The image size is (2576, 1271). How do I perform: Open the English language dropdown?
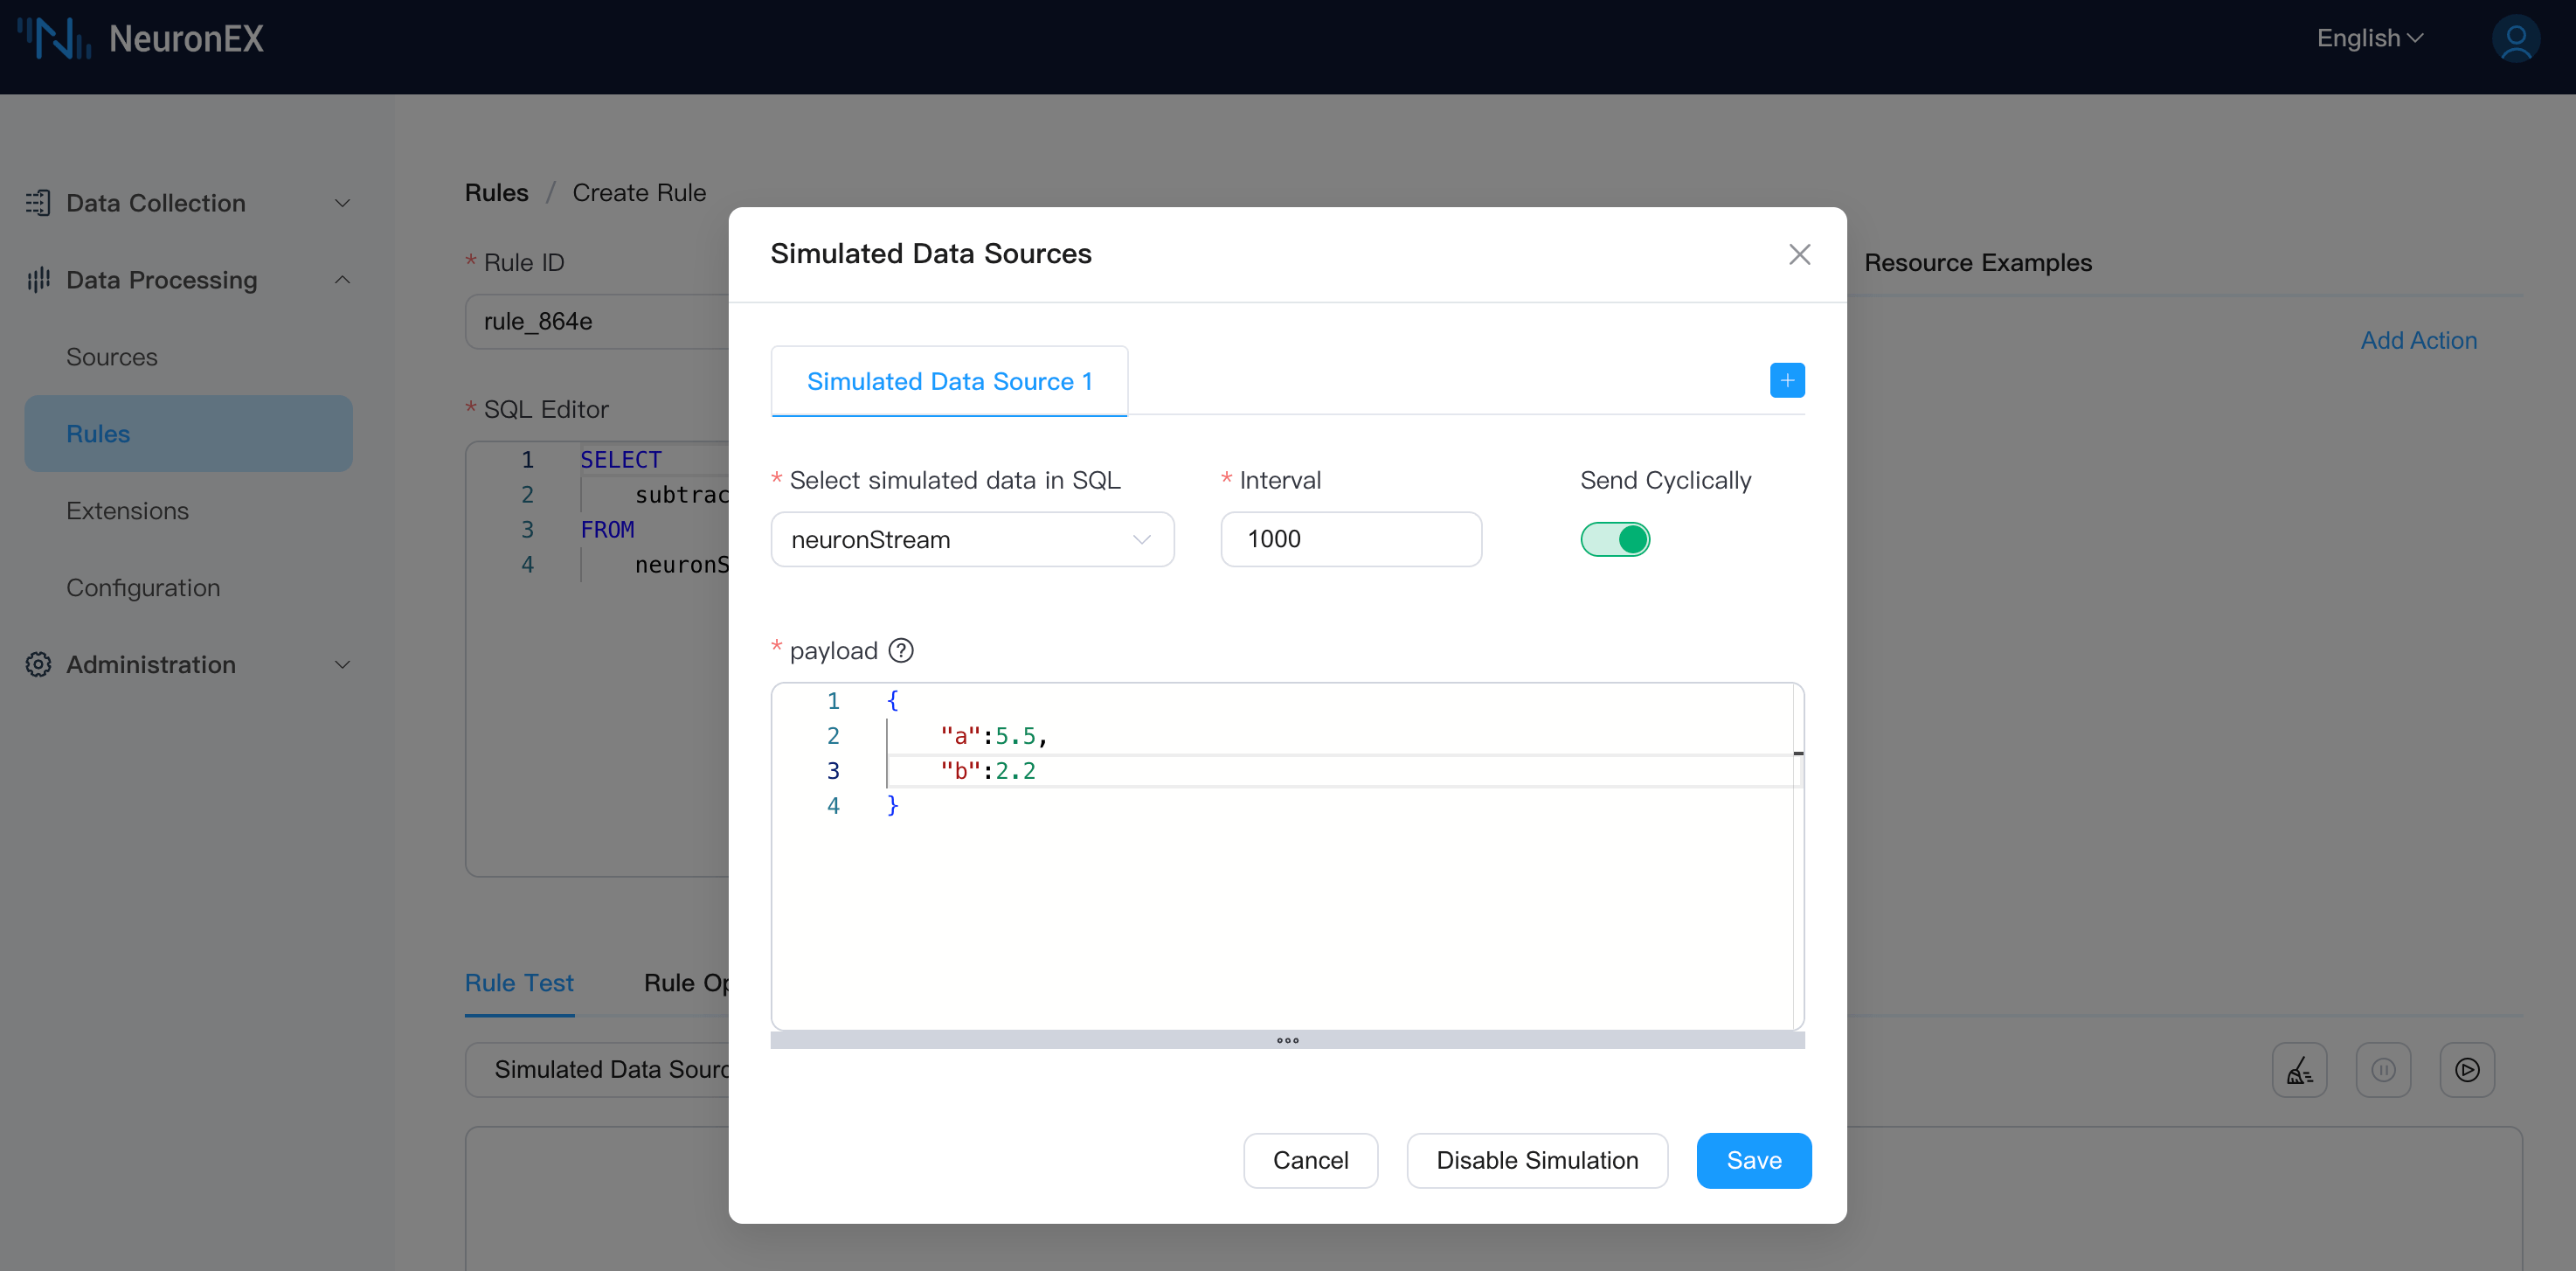click(2369, 38)
